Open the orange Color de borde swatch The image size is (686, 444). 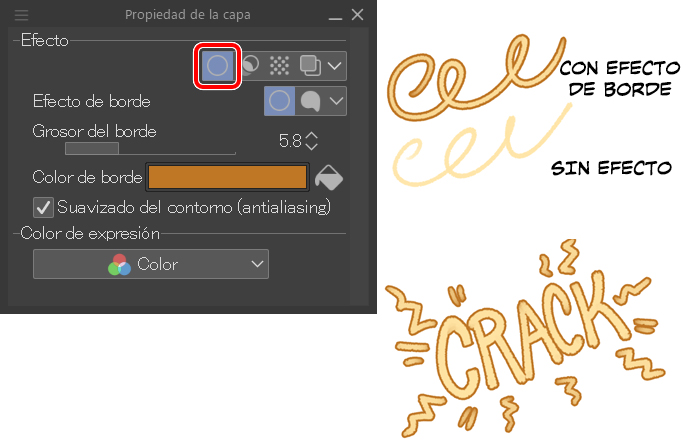[x=228, y=177]
